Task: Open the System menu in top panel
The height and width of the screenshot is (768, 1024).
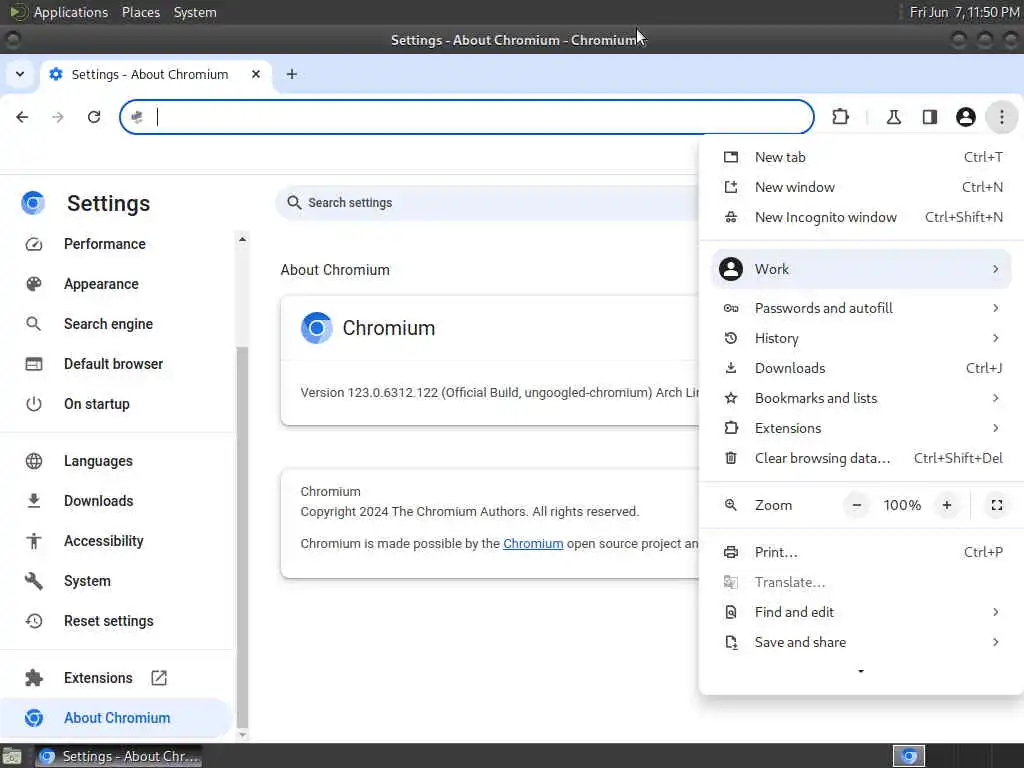Action: tap(195, 12)
